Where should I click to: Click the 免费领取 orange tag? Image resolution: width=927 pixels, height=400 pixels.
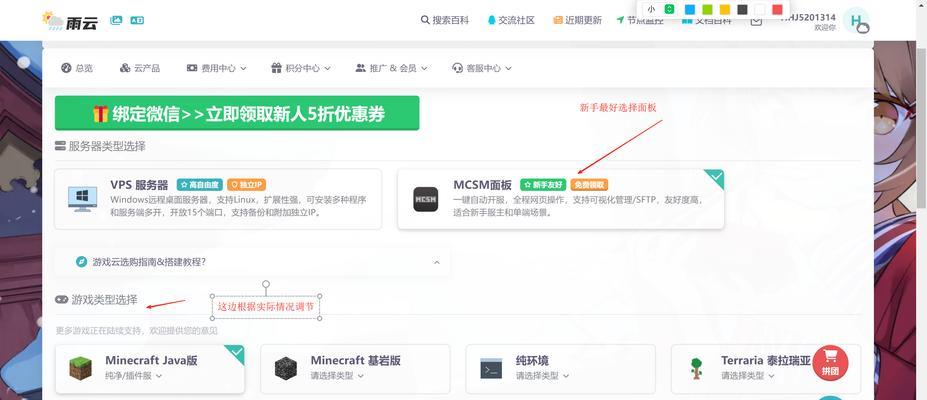coord(589,185)
